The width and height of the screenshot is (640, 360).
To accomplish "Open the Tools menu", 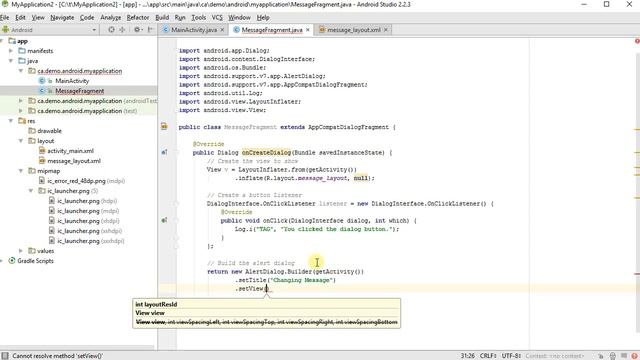I will click(x=199, y=18).
